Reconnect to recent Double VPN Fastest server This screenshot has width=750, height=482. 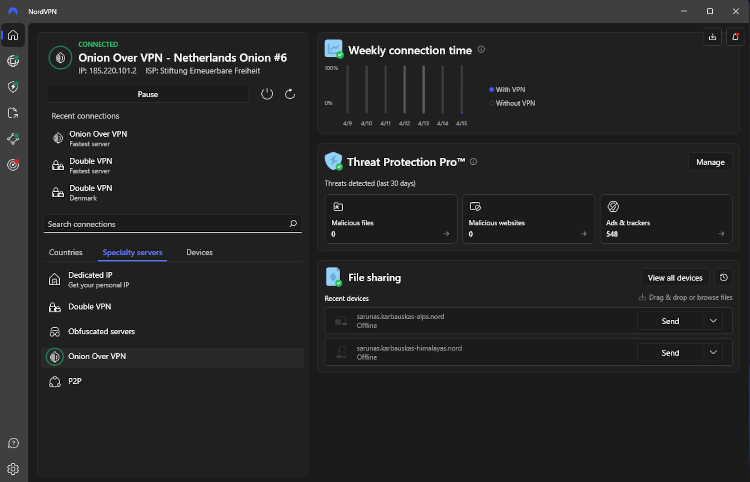pos(173,165)
